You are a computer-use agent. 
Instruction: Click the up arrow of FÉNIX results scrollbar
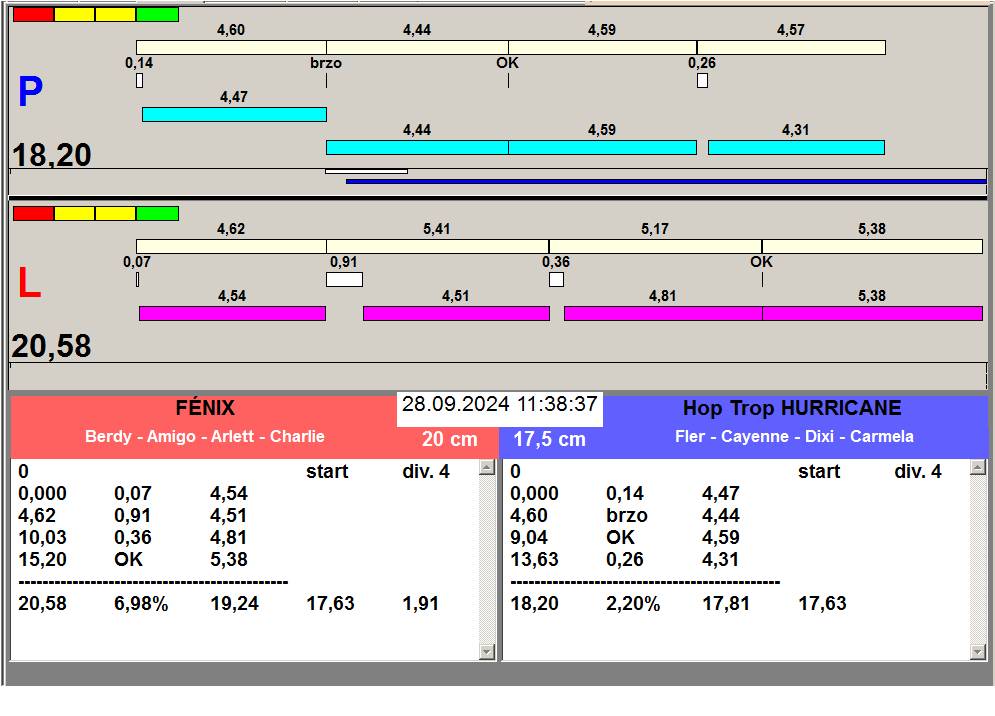click(487, 468)
